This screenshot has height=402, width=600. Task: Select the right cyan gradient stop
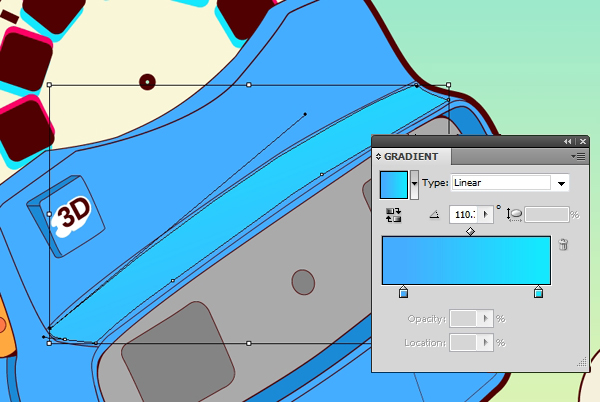(x=538, y=292)
